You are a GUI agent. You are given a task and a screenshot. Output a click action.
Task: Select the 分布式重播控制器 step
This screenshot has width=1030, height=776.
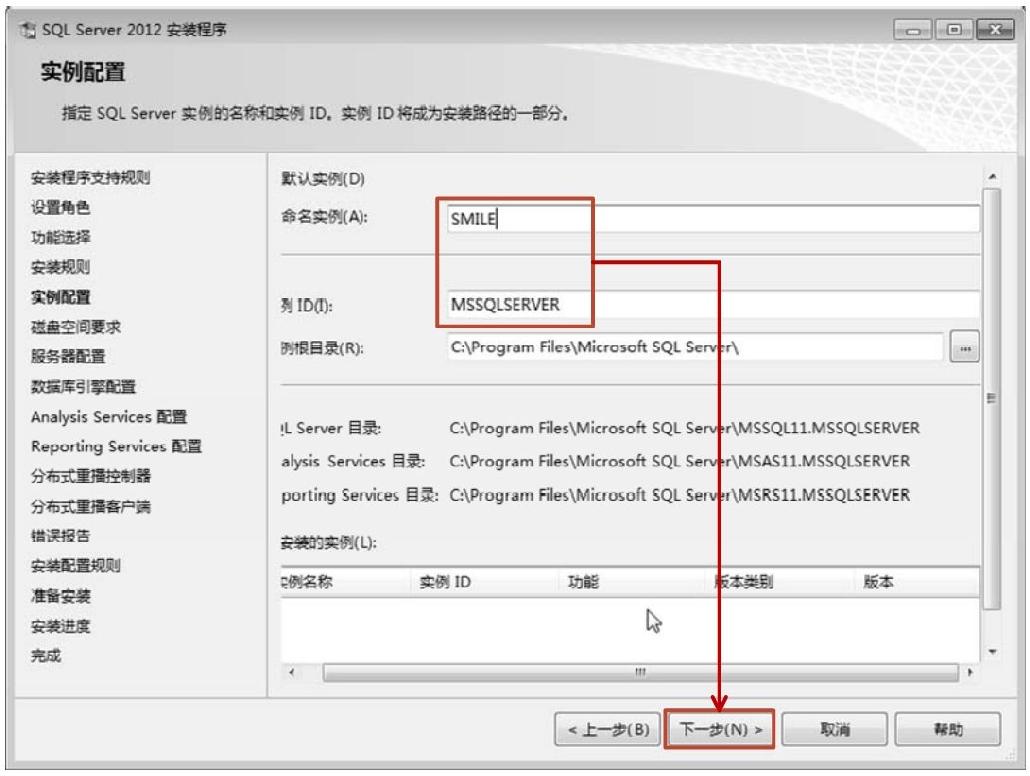coord(91,476)
